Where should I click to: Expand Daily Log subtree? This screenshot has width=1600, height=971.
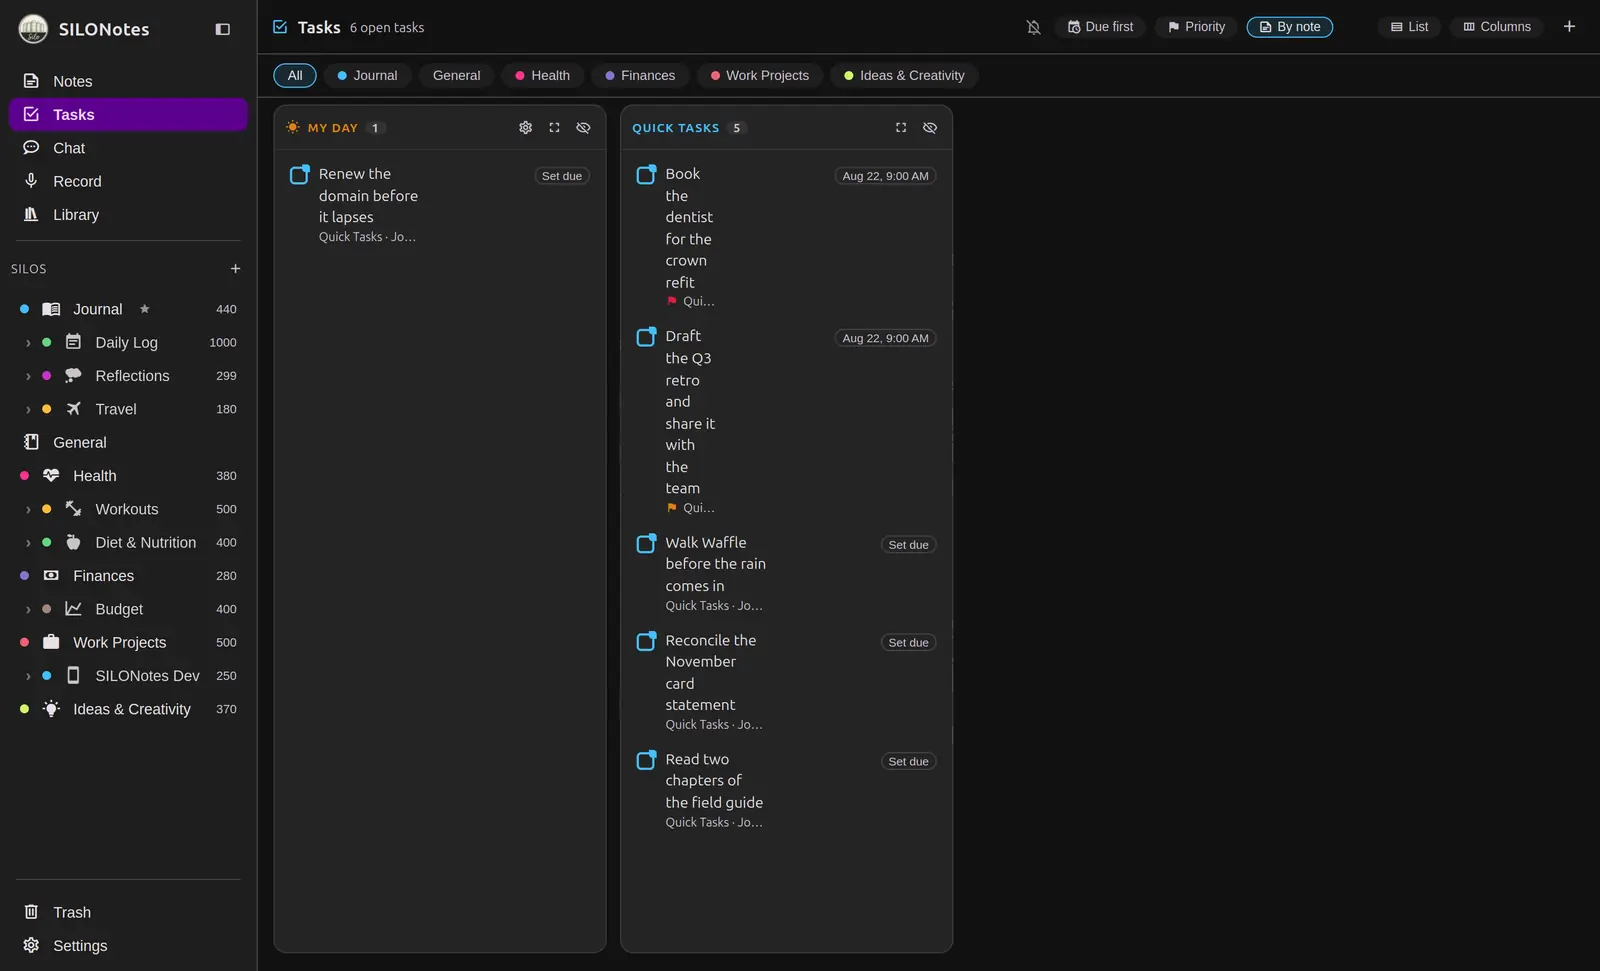click(x=28, y=343)
